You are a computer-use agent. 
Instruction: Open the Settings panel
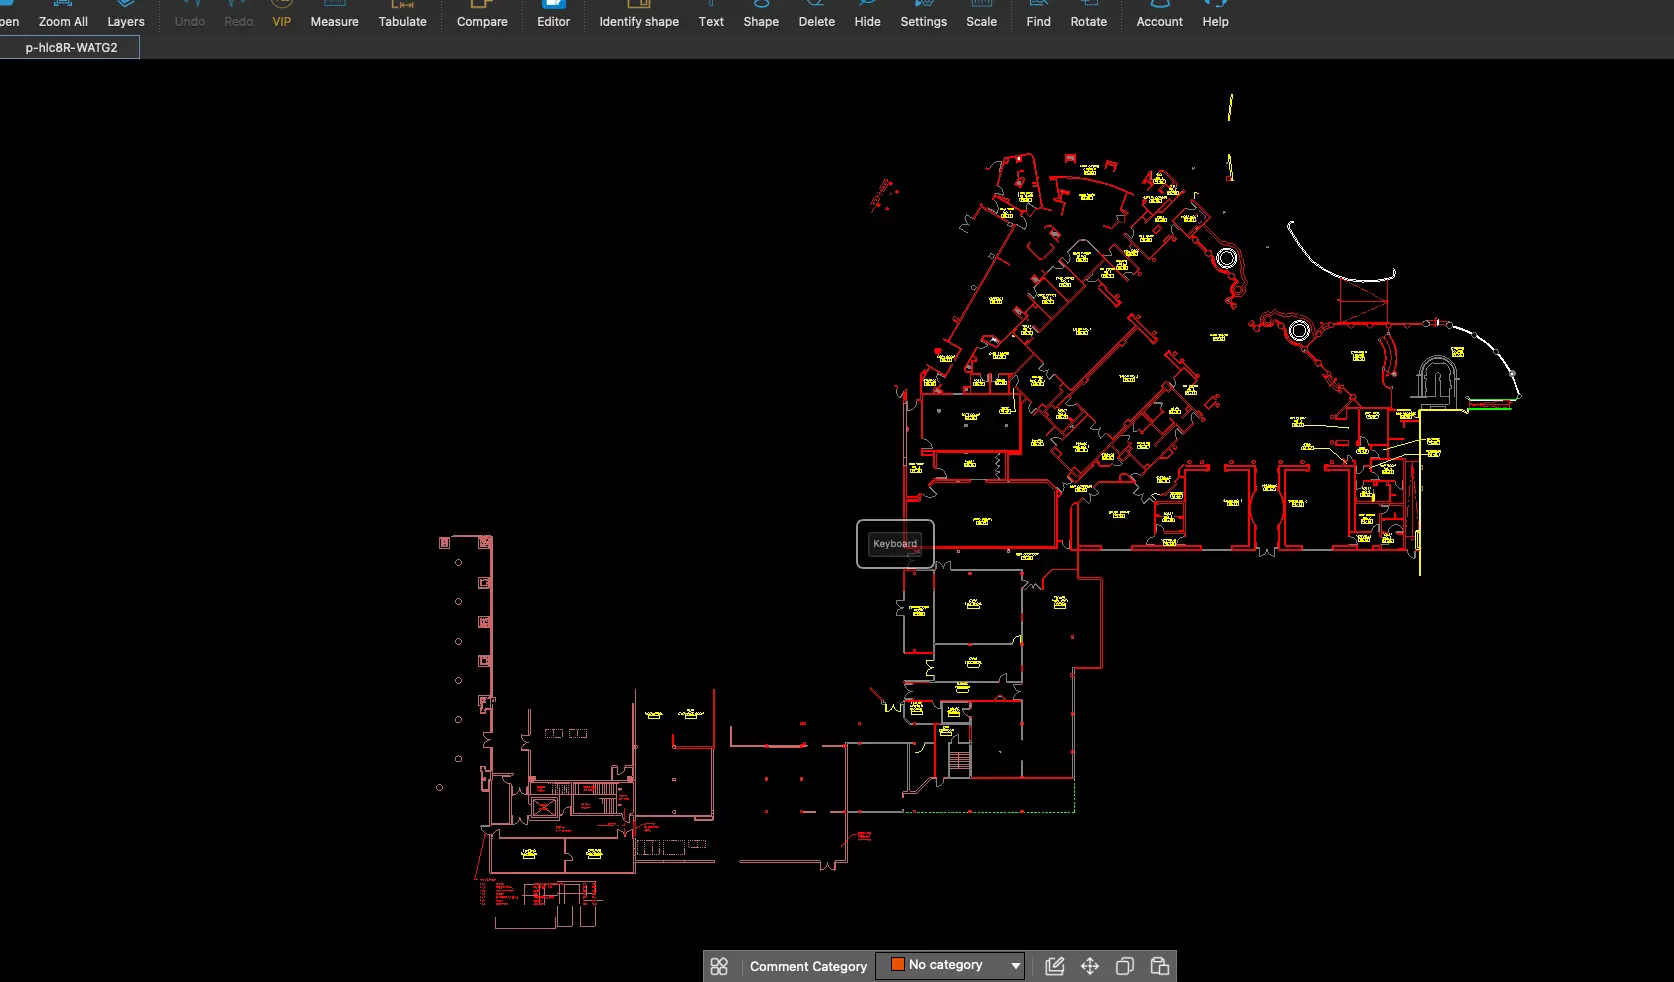click(x=923, y=15)
